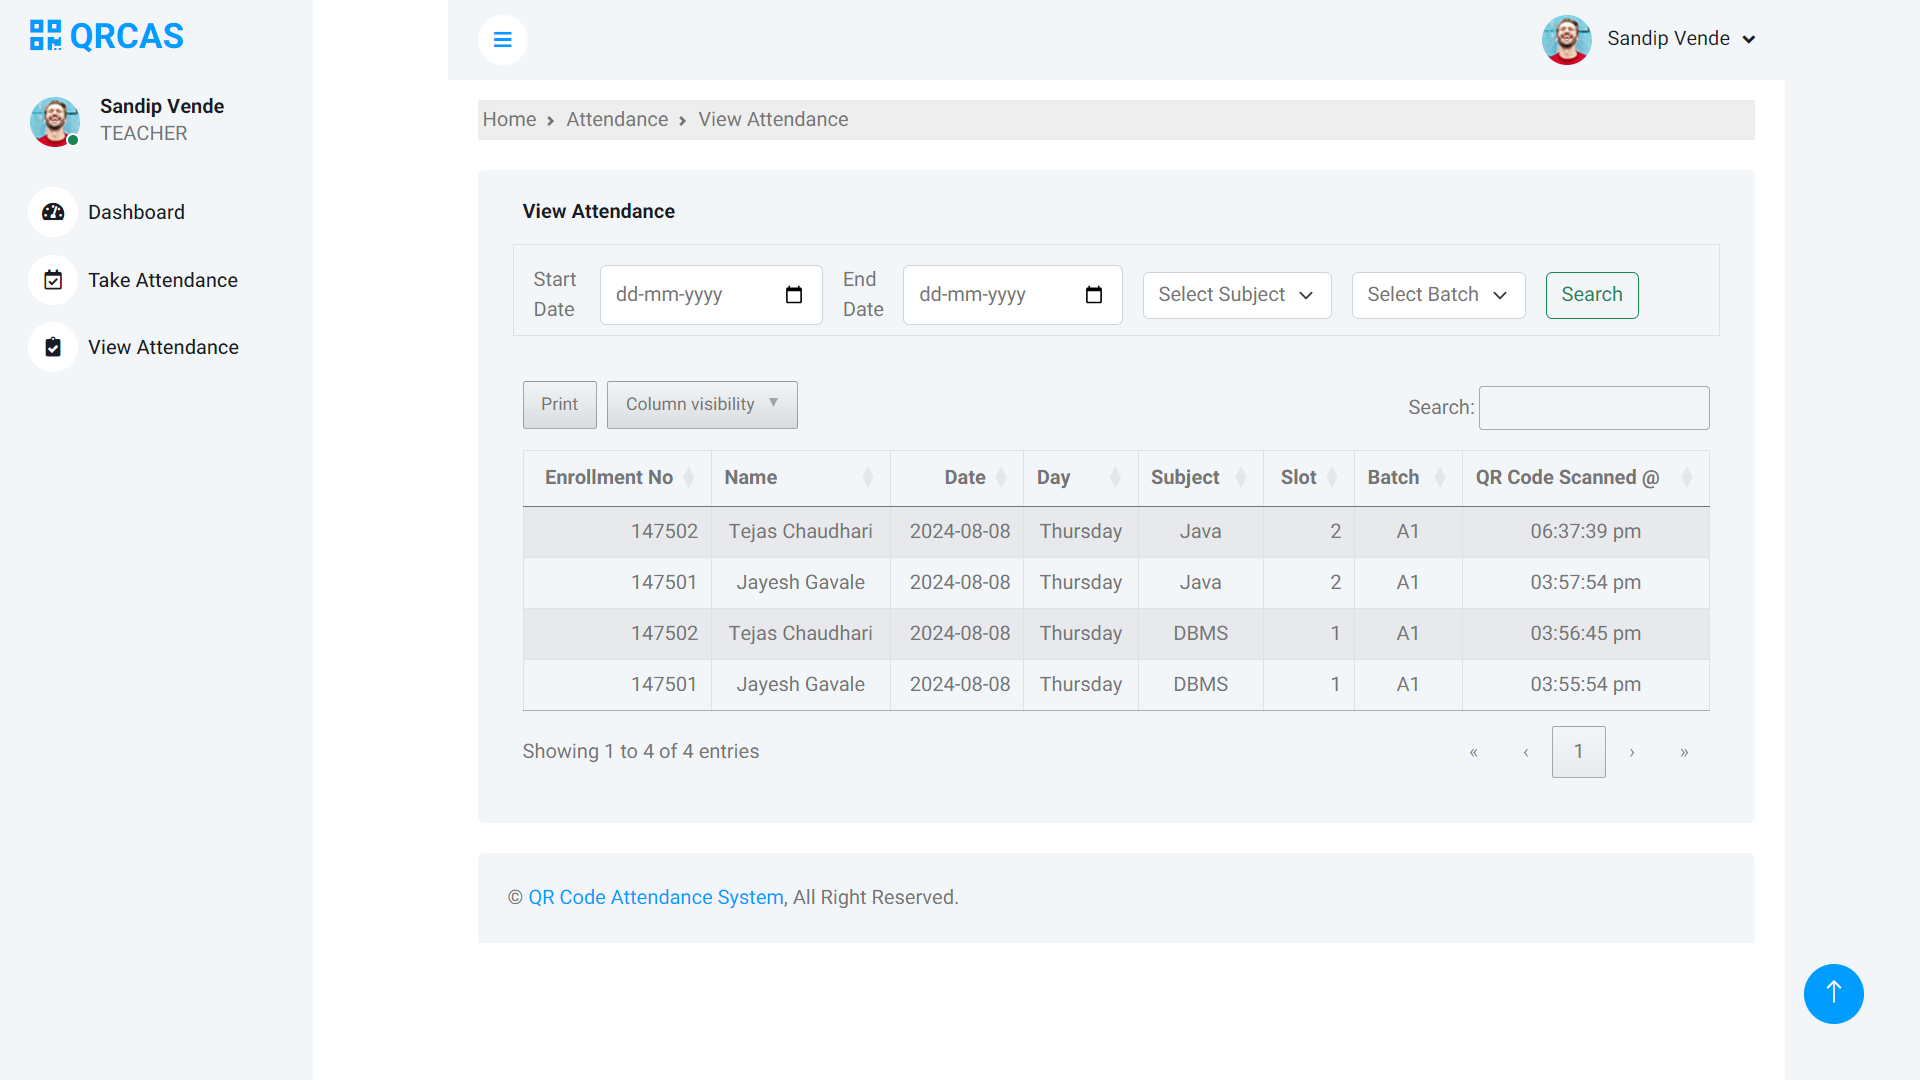The height and width of the screenshot is (1080, 1920).
Task: Click the QRCAS logo icon
Action: click(45, 36)
